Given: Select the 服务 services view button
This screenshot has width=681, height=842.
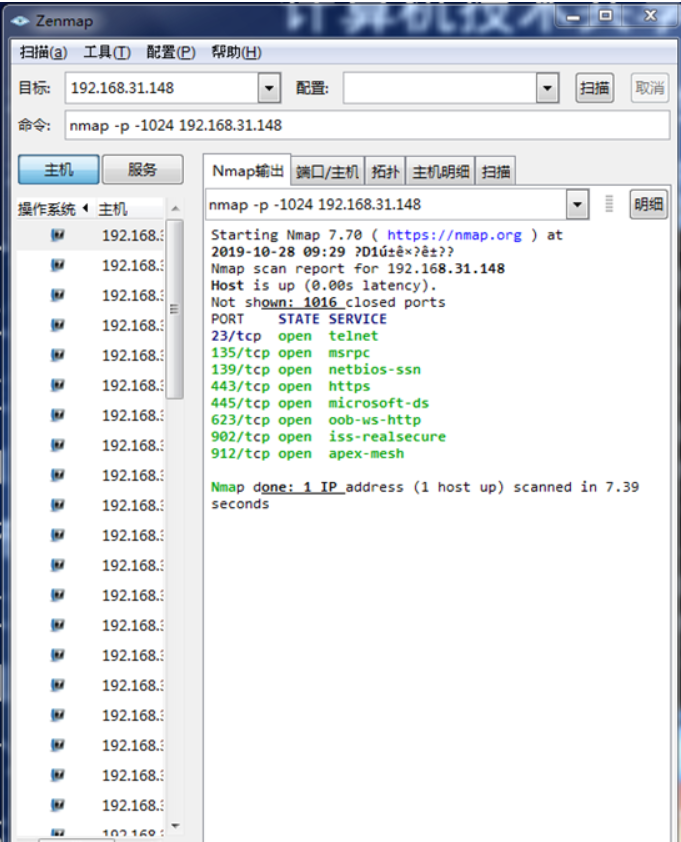Looking at the screenshot, I should point(142,170).
